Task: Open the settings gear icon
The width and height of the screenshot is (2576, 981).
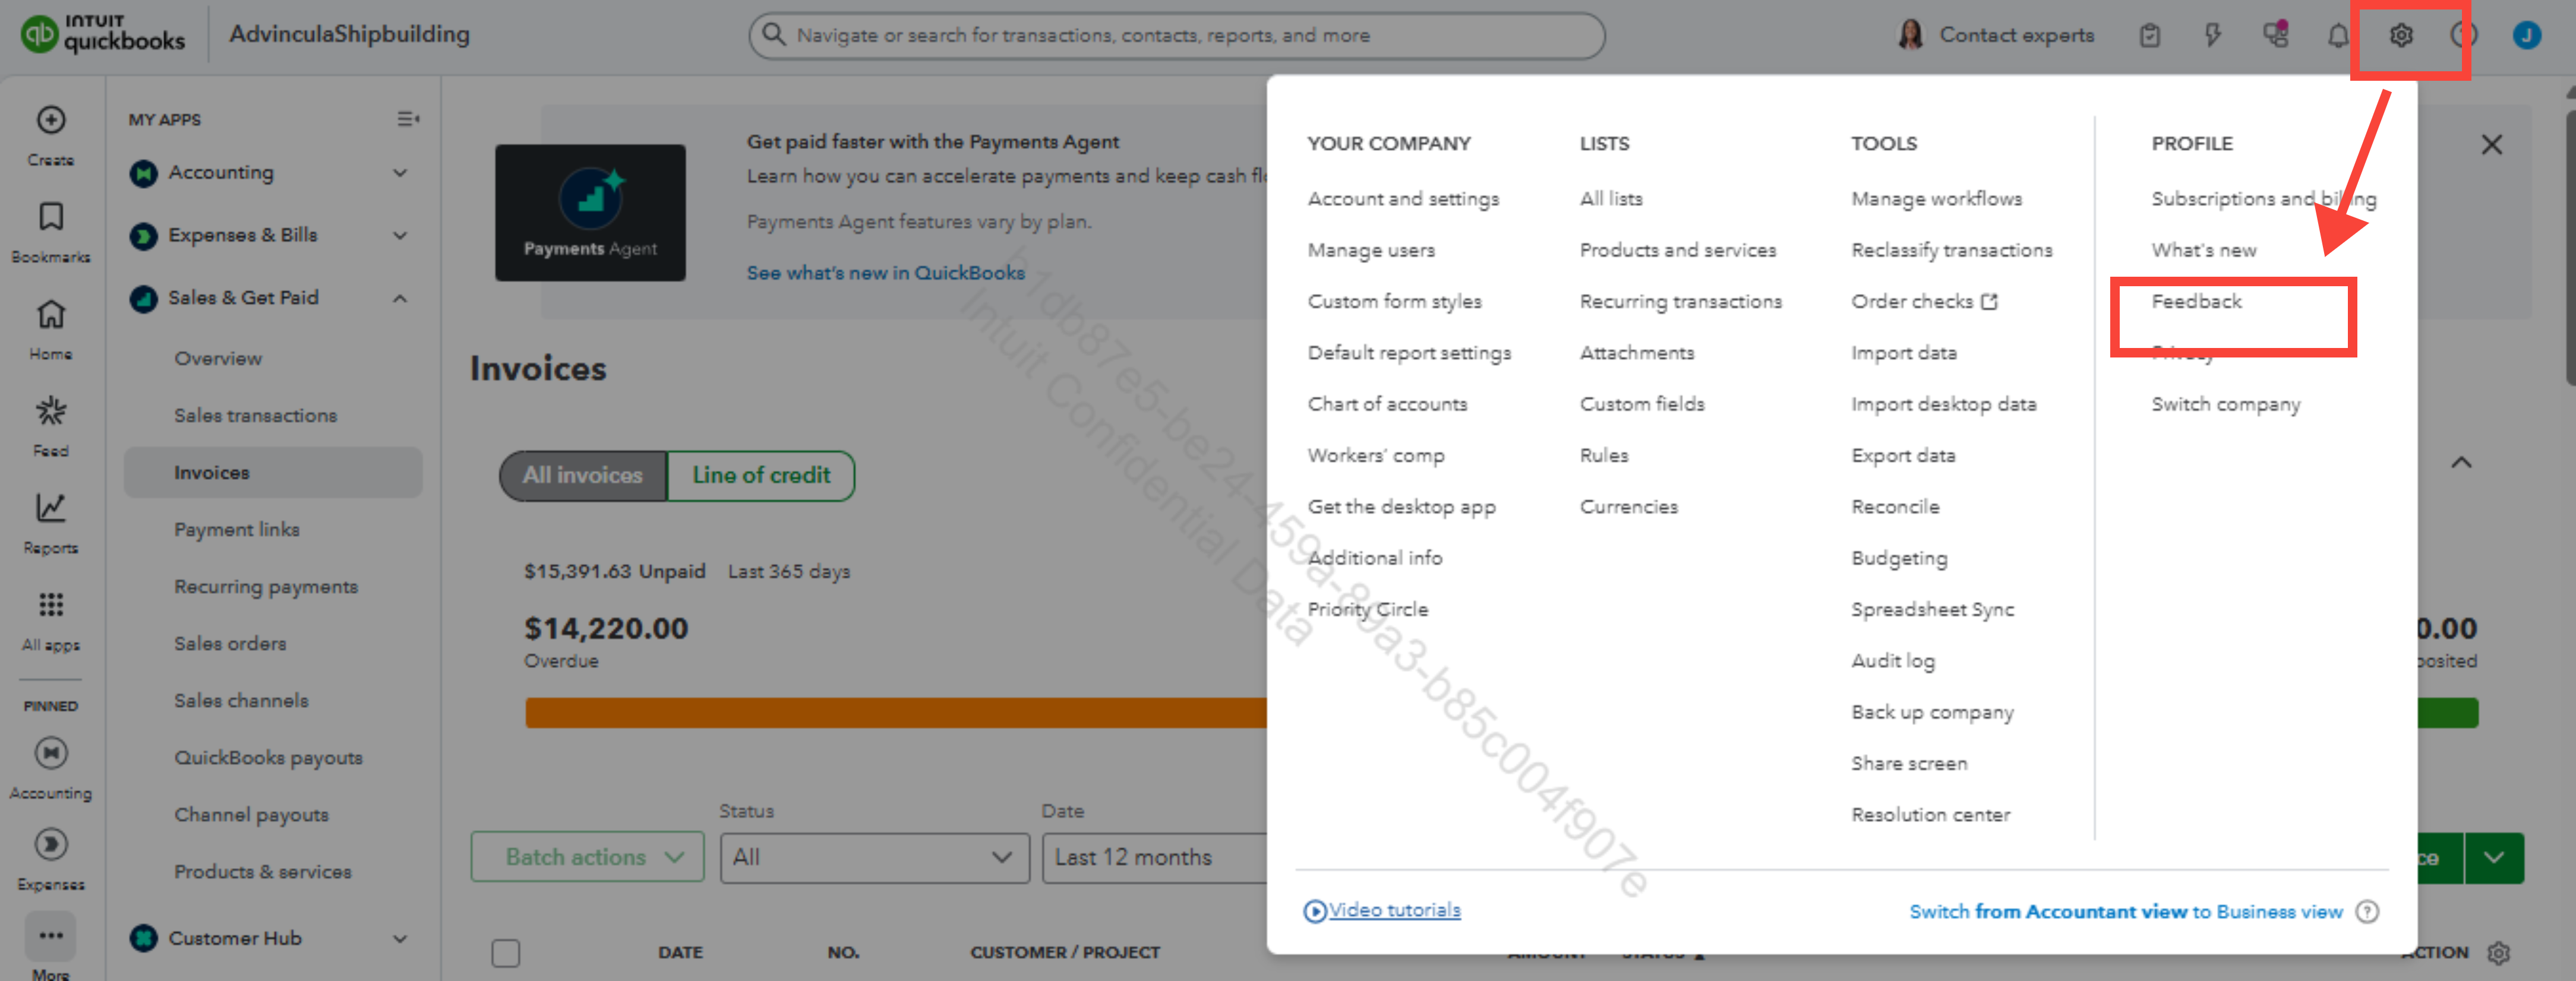Action: (2400, 36)
